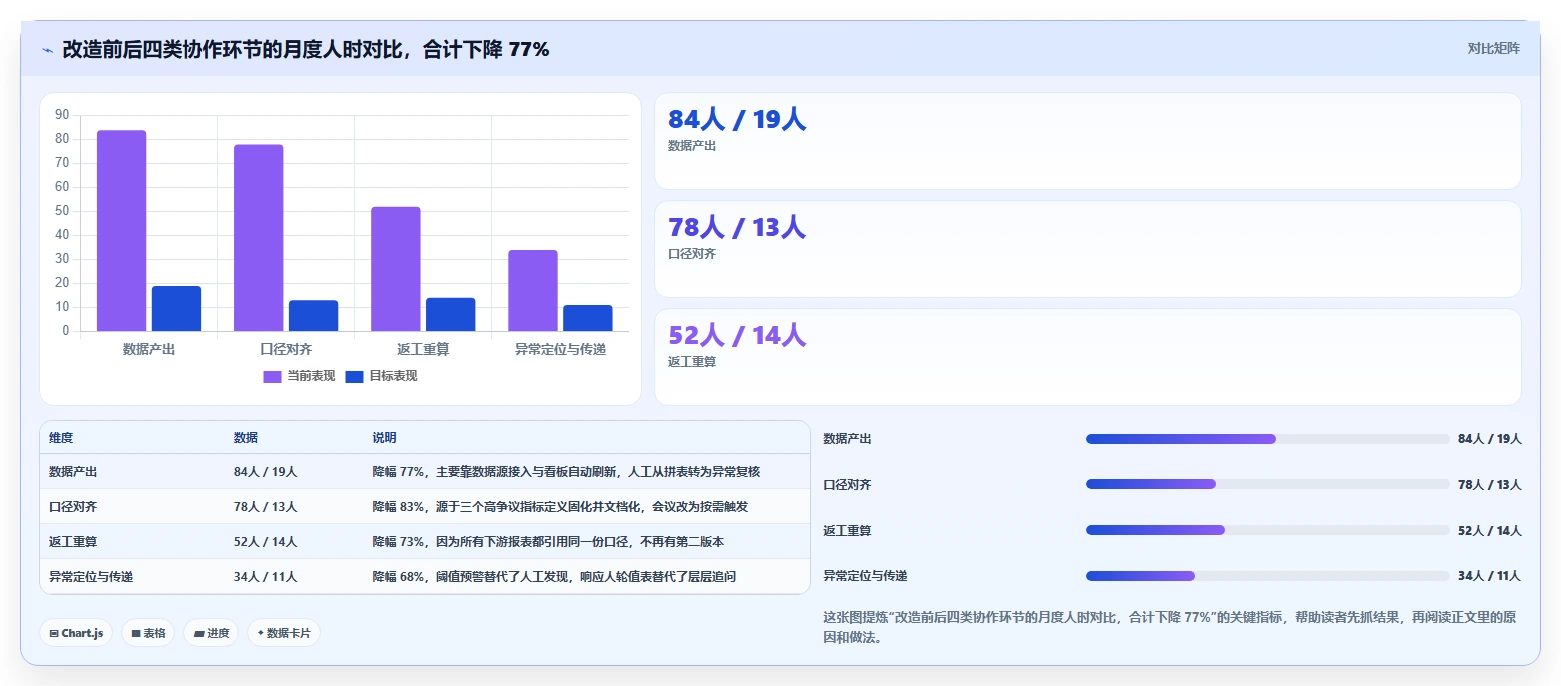Click the purple 当前表现 legend swatch

tap(272, 377)
